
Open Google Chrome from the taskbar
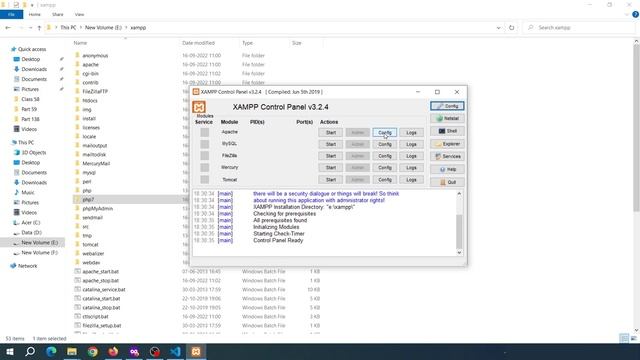click(x=93, y=351)
